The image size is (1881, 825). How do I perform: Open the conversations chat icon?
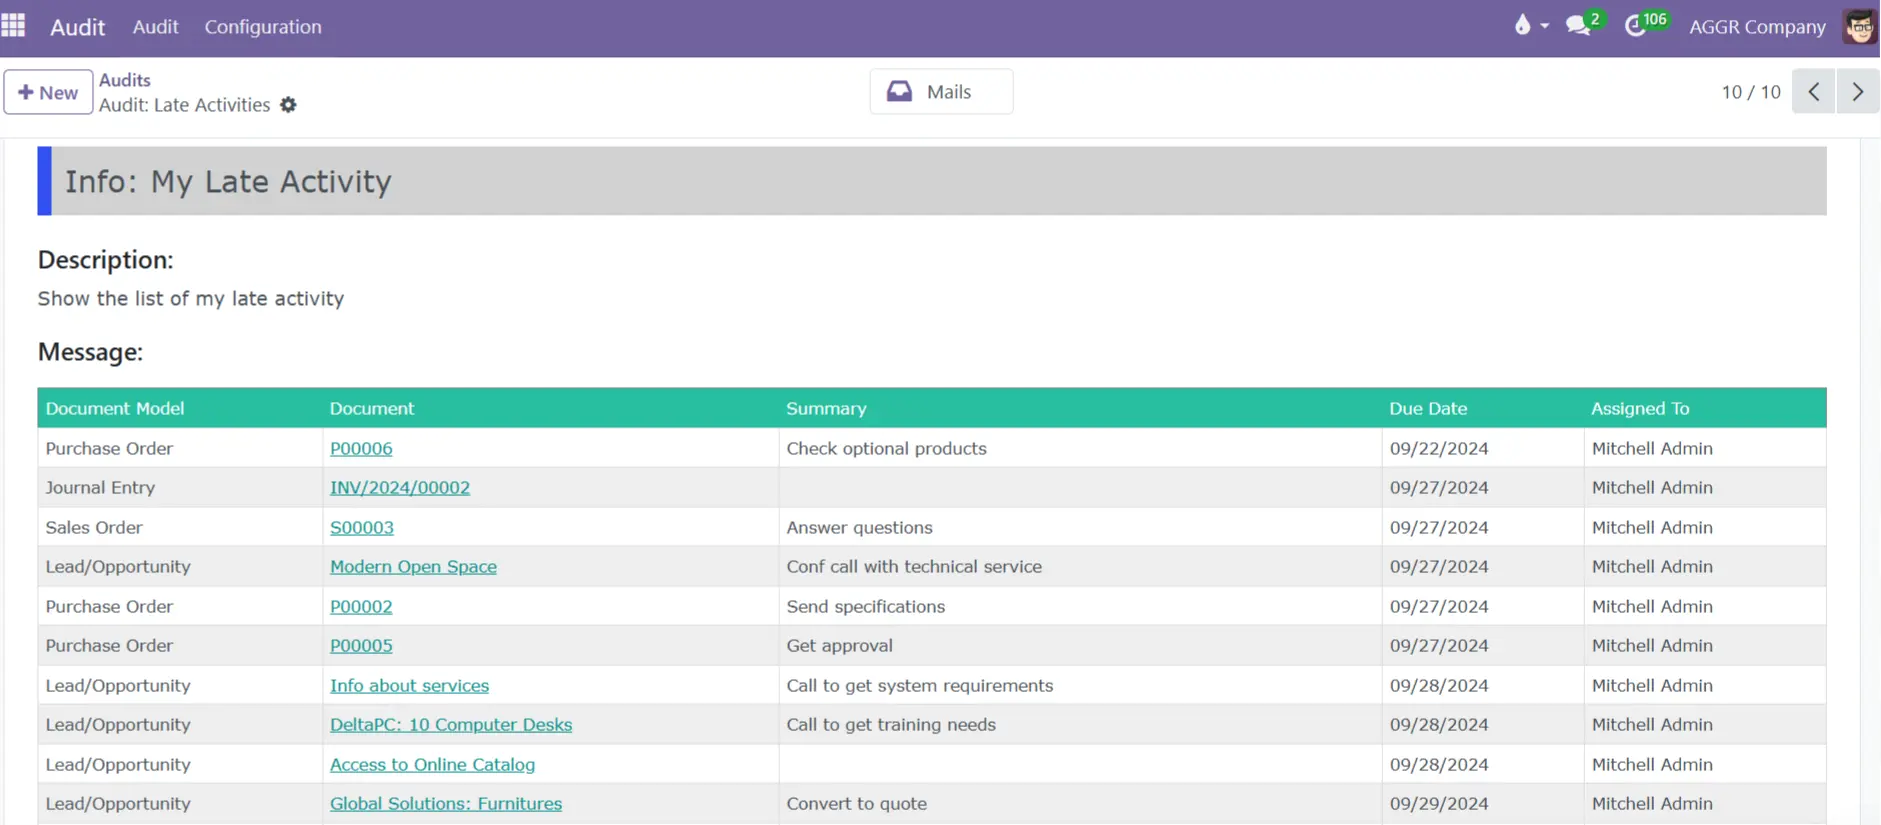[1578, 26]
